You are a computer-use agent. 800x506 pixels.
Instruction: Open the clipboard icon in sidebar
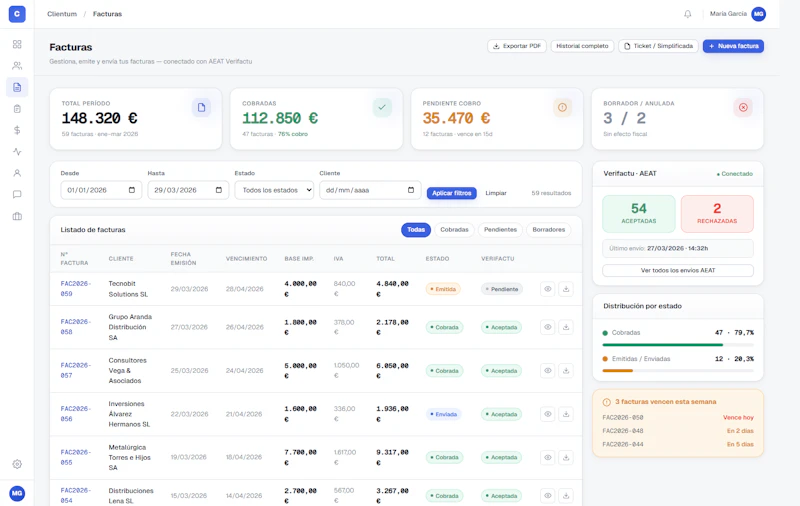pyautogui.click(x=17, y=109)
